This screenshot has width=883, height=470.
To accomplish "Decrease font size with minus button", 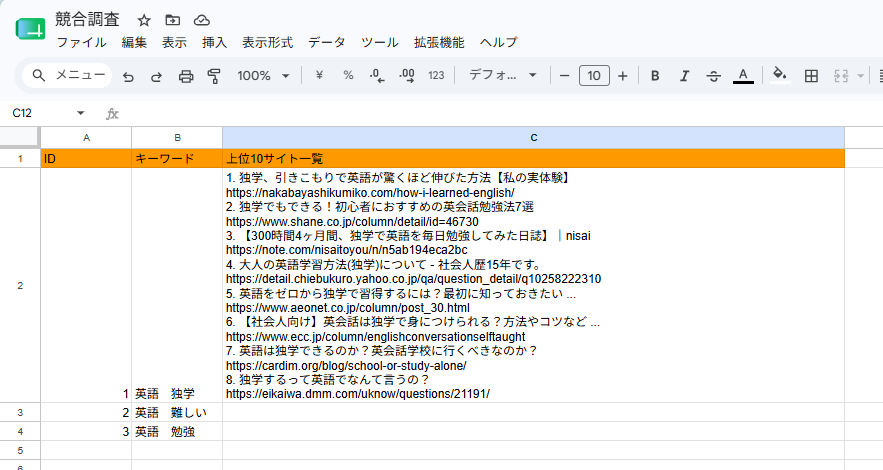I will point(564,75).
